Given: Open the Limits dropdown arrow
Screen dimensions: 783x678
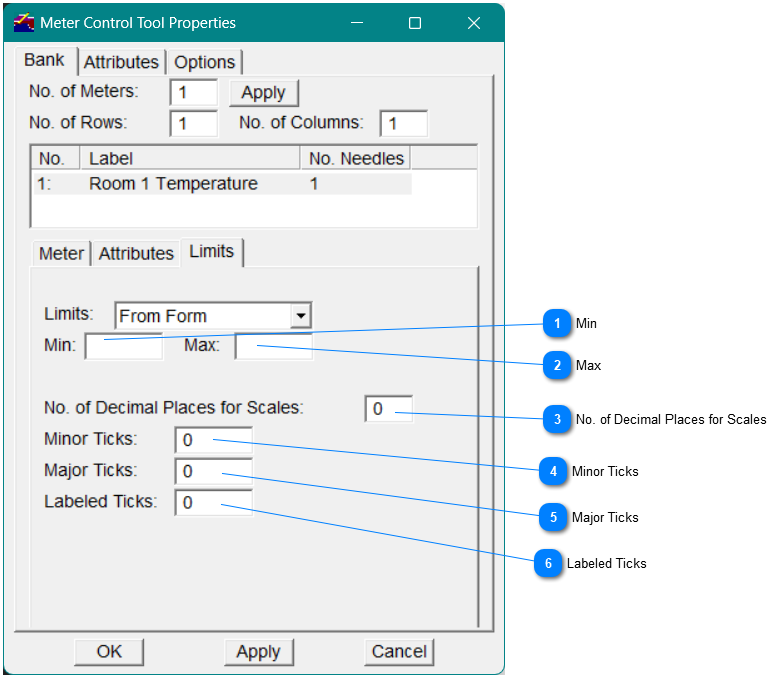Looking at the screenshot, I should (x=301, y=316).
